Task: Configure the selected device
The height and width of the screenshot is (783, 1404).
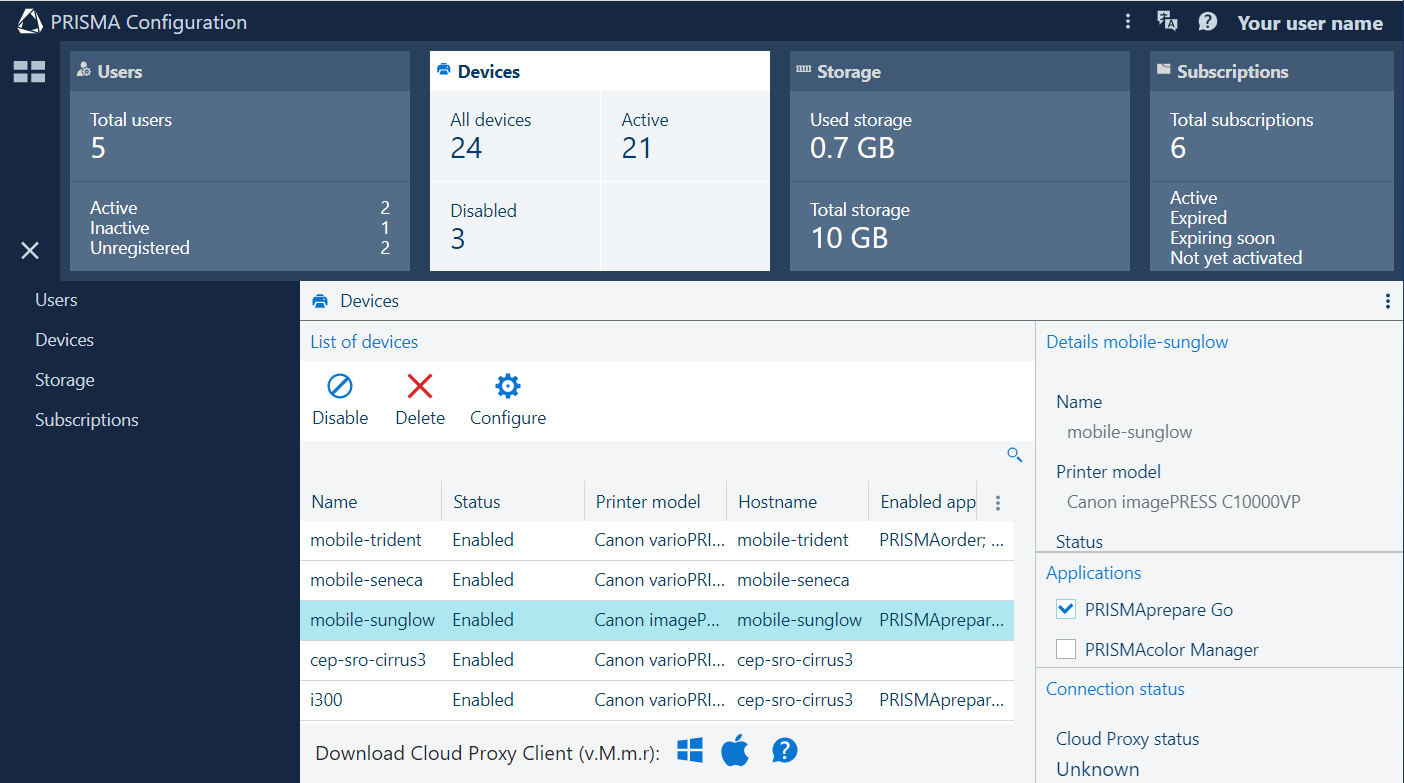Action: (508, 399)
